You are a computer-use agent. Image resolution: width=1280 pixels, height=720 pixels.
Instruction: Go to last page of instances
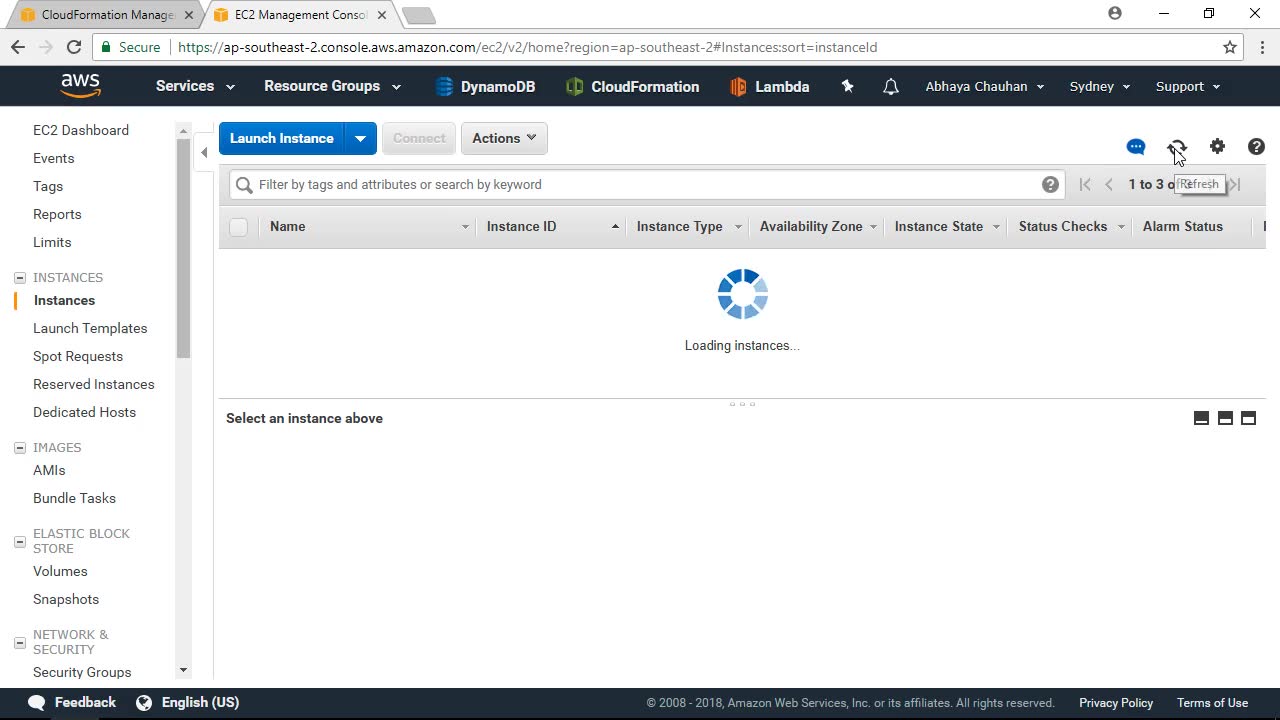pos(1235,184)
